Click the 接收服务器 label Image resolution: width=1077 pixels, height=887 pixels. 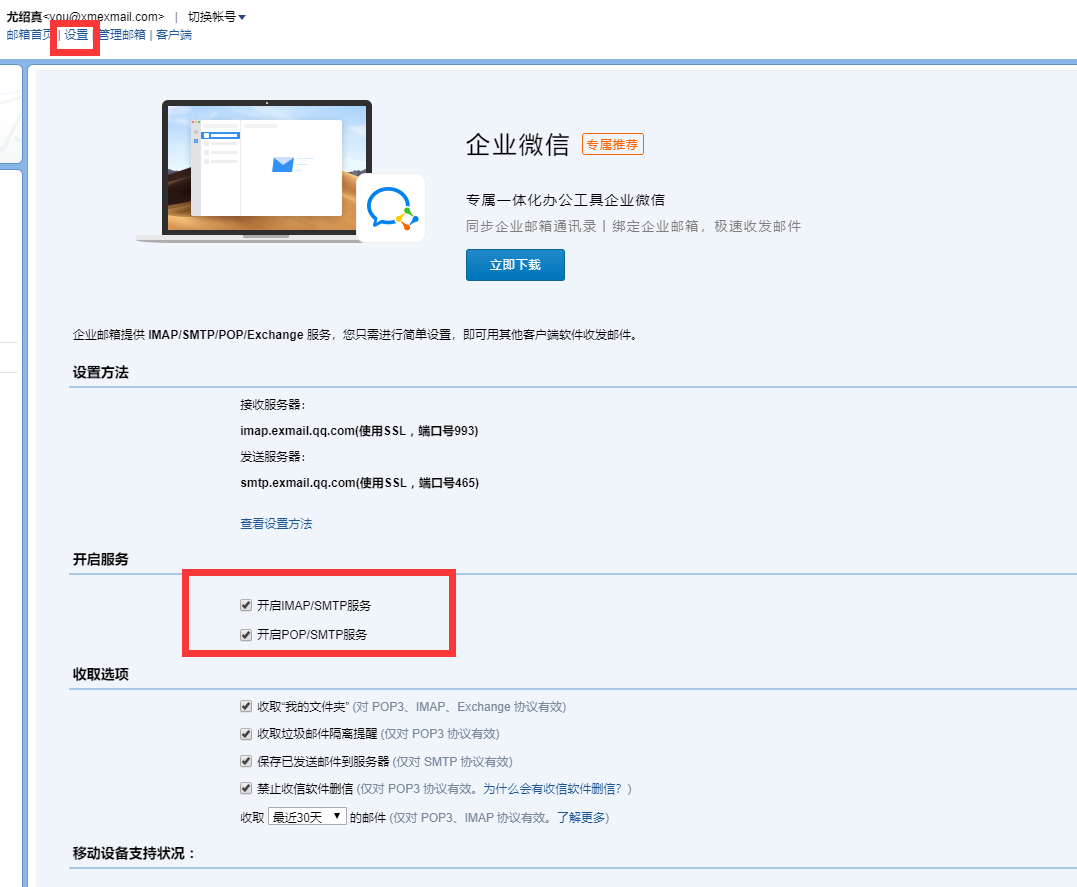click(x=273, y=405)
